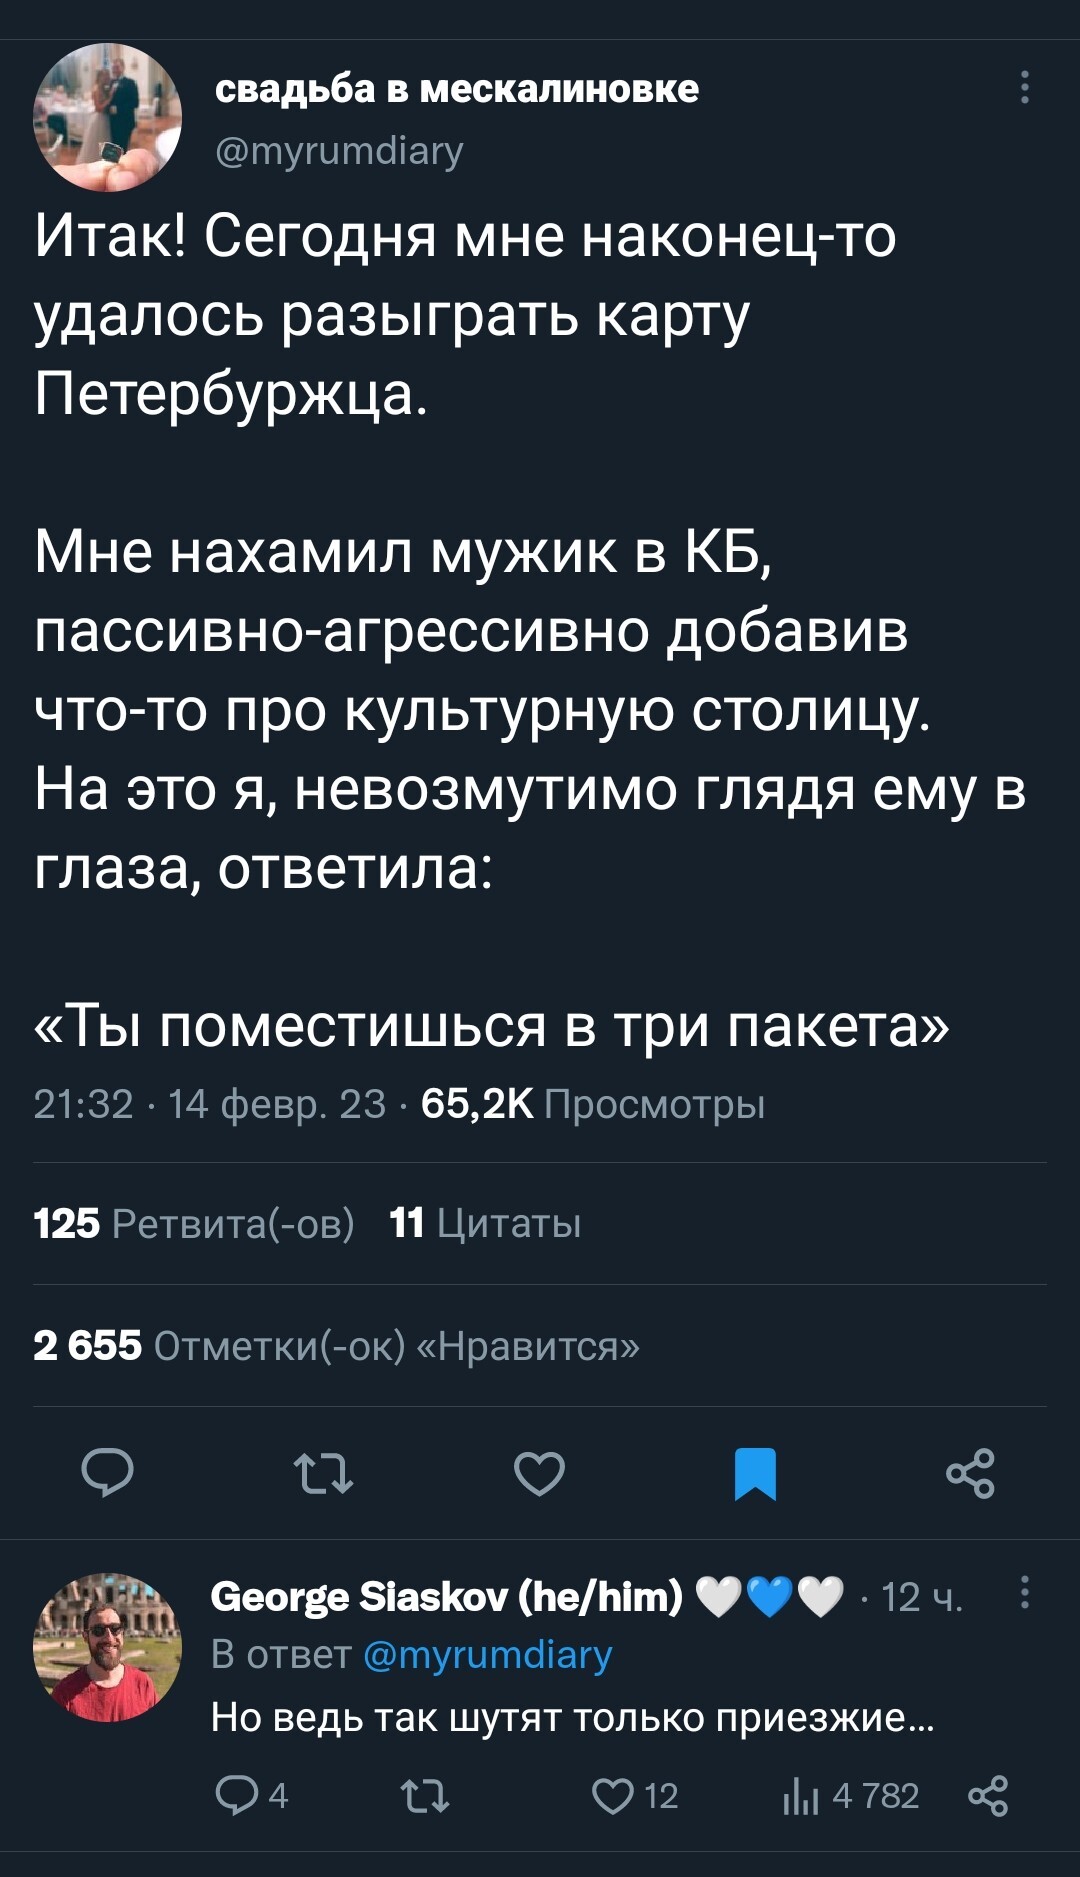Open main tweet three-dot options menu
1080x1877 pixels.
click(1024, 88)
